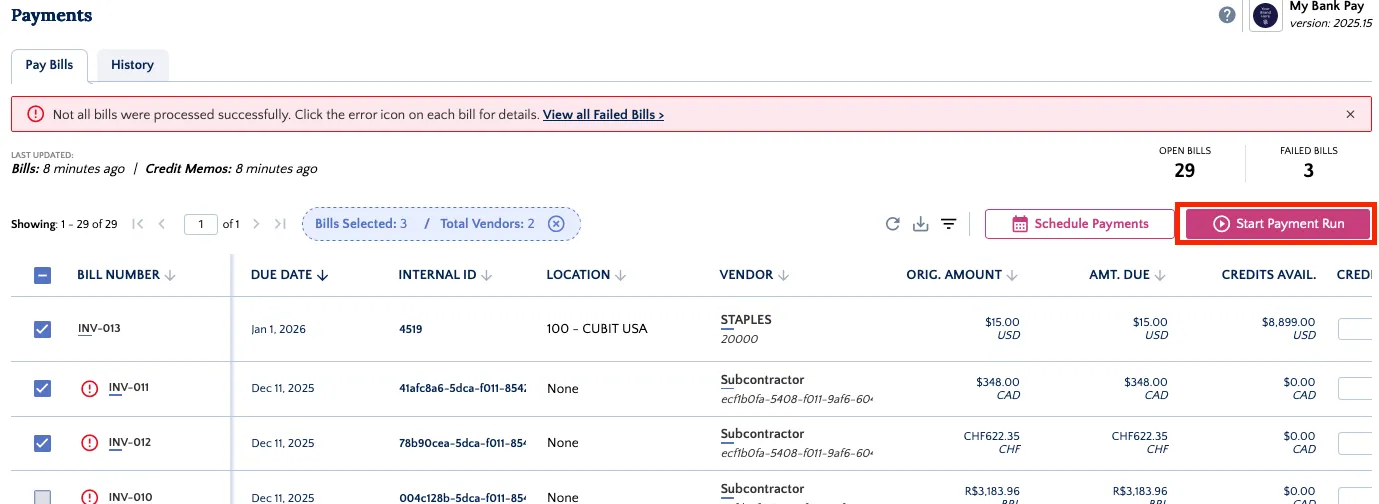1379x504 pixels.
Task: Open the INV-013 bill link
Action: (x=99, y=328)
